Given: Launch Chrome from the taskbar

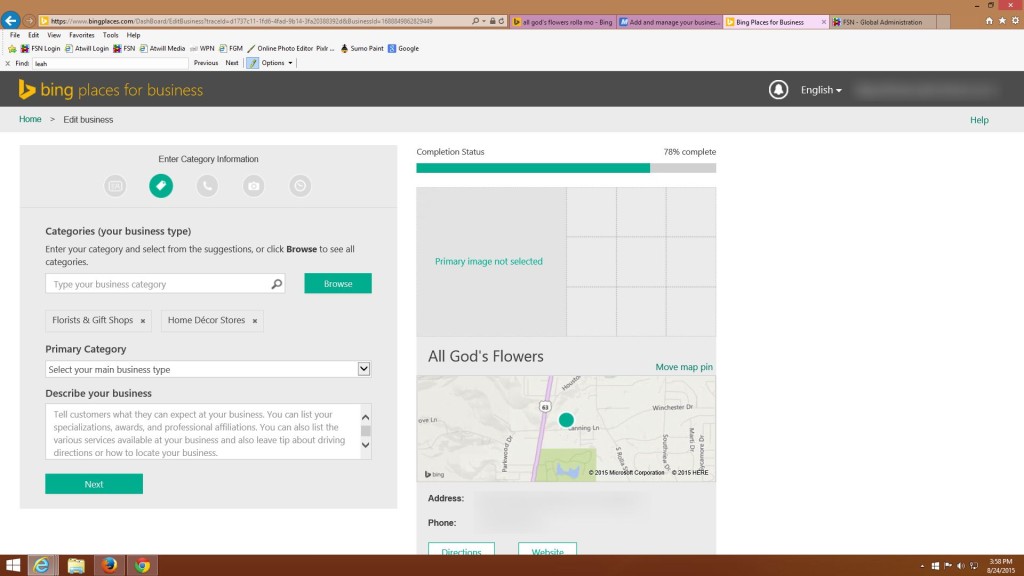Looking at the screenshot, I should click(x=142, y=565).
